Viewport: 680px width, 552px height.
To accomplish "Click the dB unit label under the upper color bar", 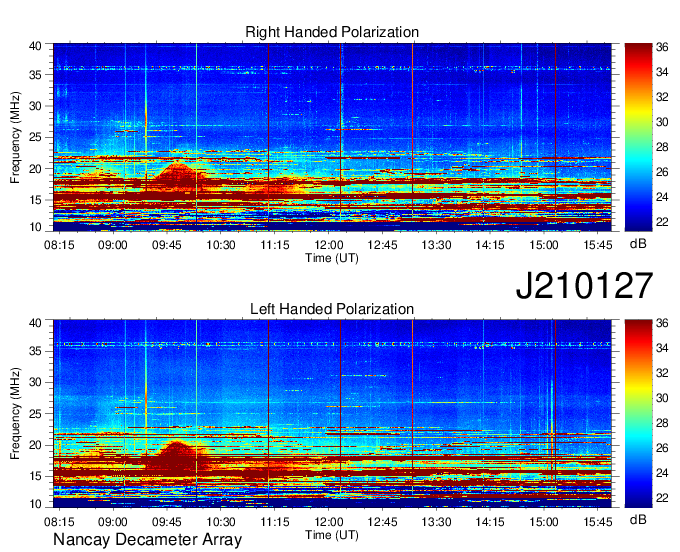I will (x=638, y=244).
